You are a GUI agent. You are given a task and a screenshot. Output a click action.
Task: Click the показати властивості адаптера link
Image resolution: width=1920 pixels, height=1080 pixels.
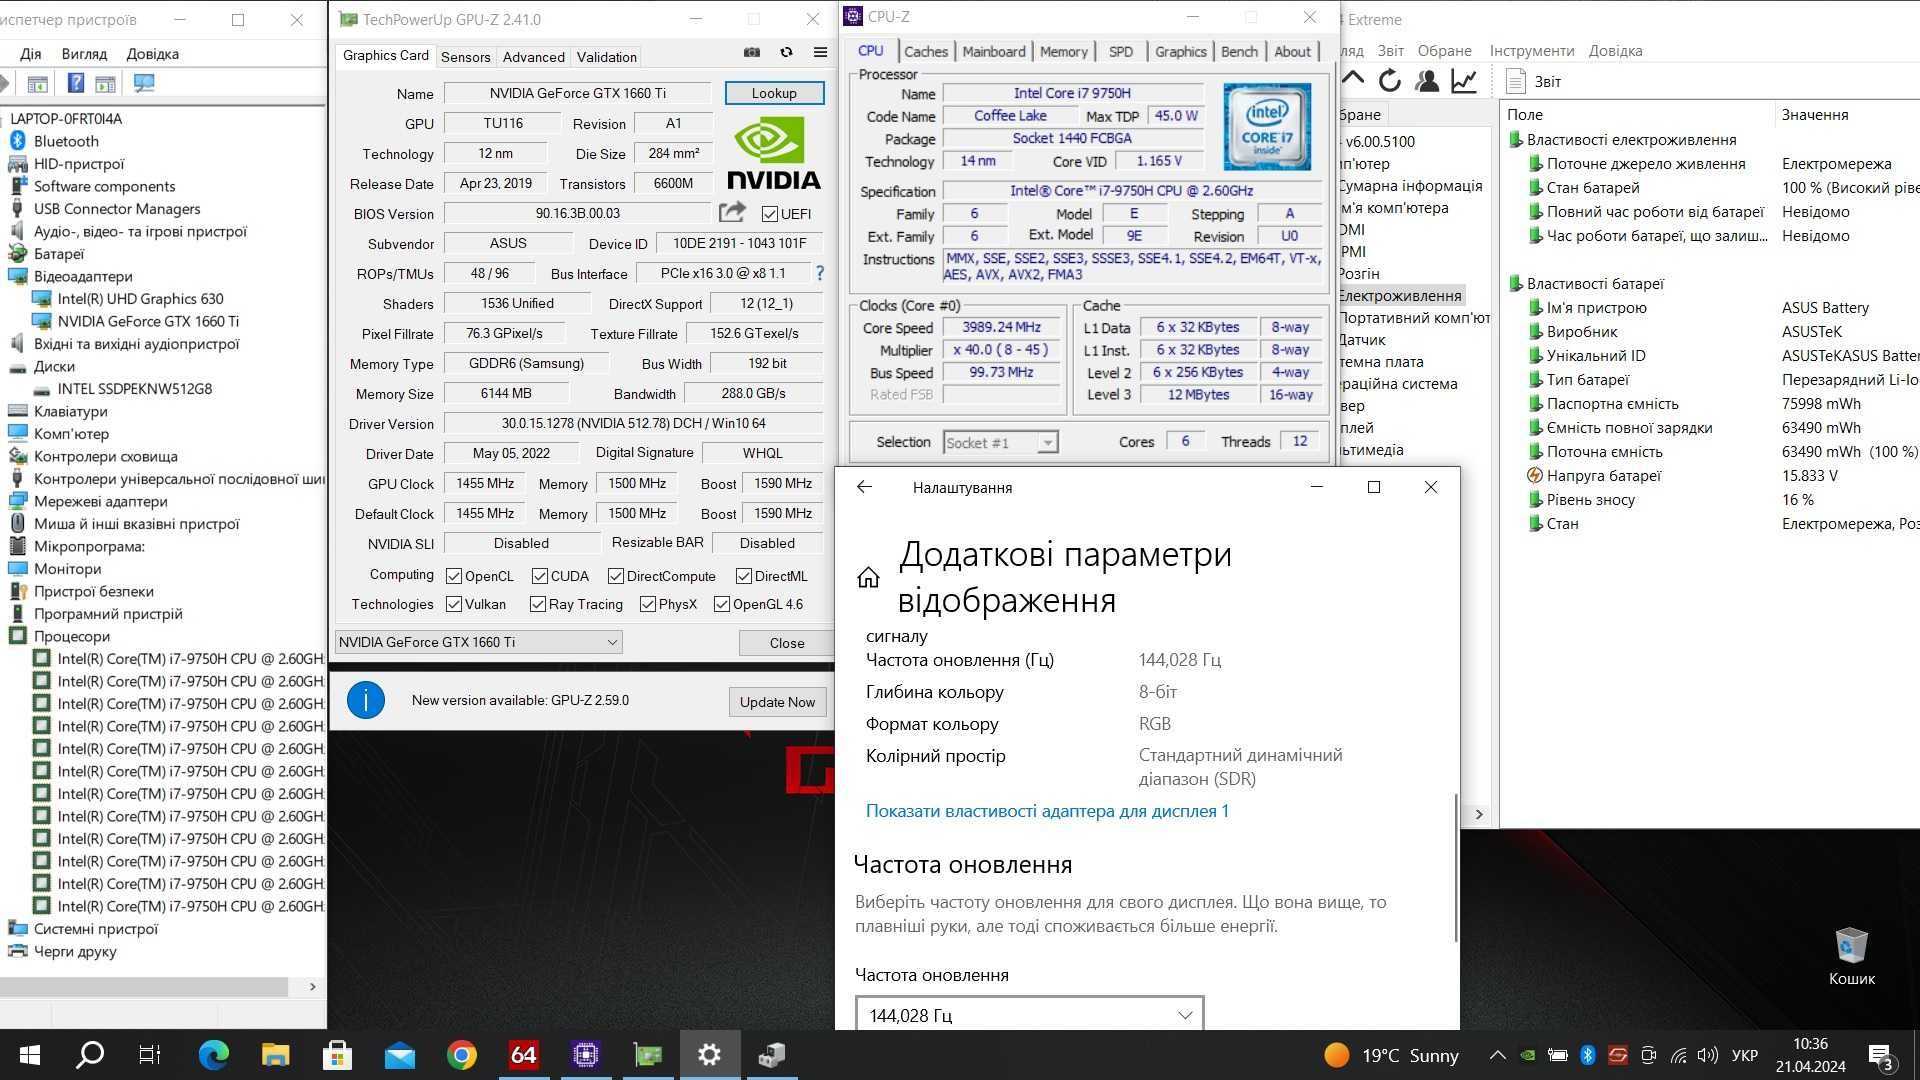click(1047, 811)
